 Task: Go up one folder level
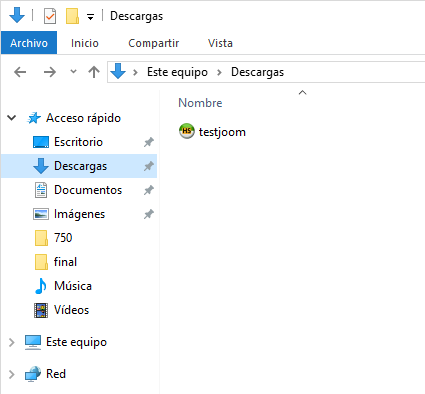tap(94, 72)
